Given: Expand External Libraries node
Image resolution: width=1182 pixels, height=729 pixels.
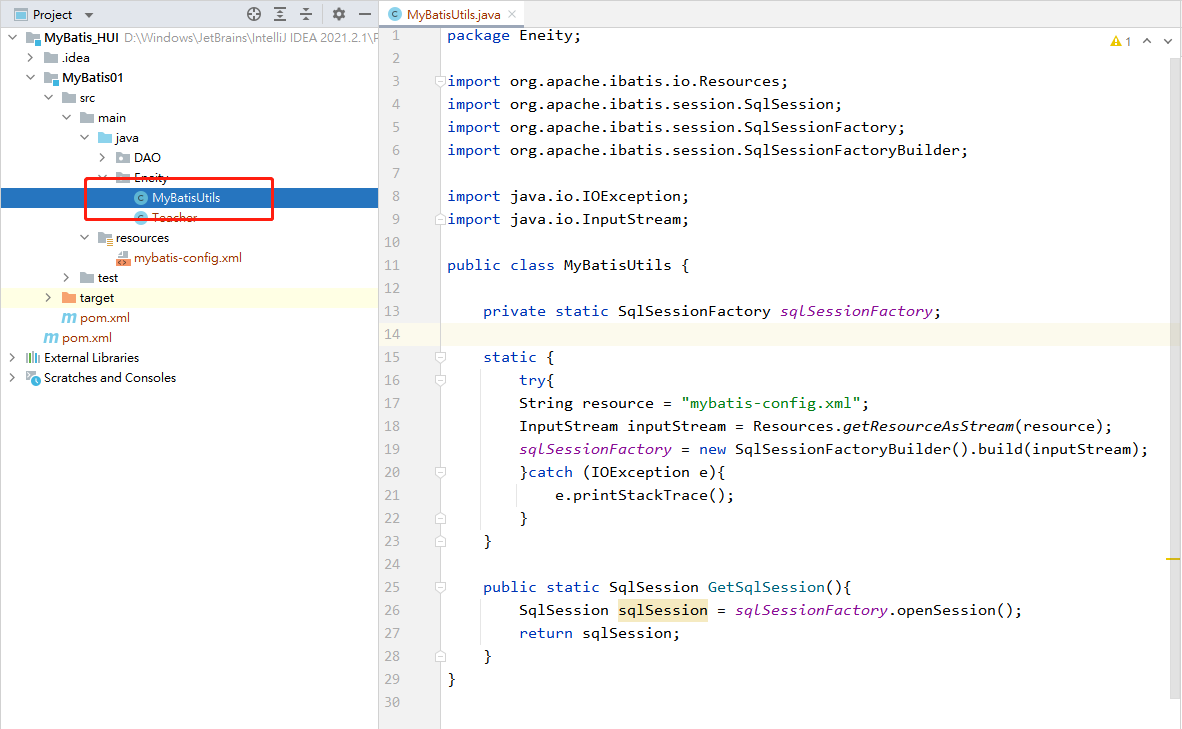Looking at the screenshot, I should 13,357.
